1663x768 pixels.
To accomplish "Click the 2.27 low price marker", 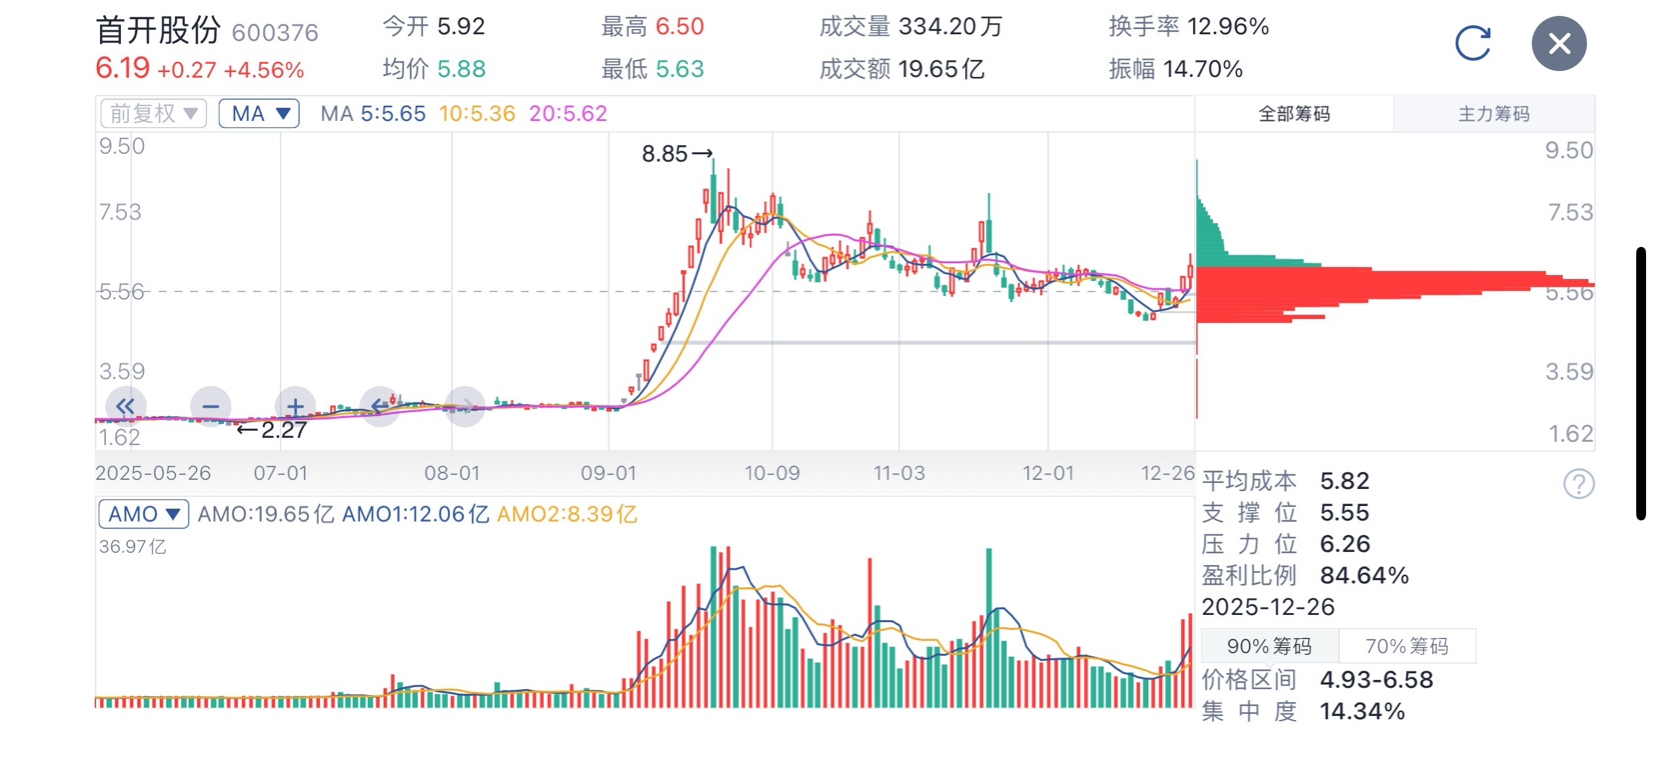I will (x=272, y=430).
